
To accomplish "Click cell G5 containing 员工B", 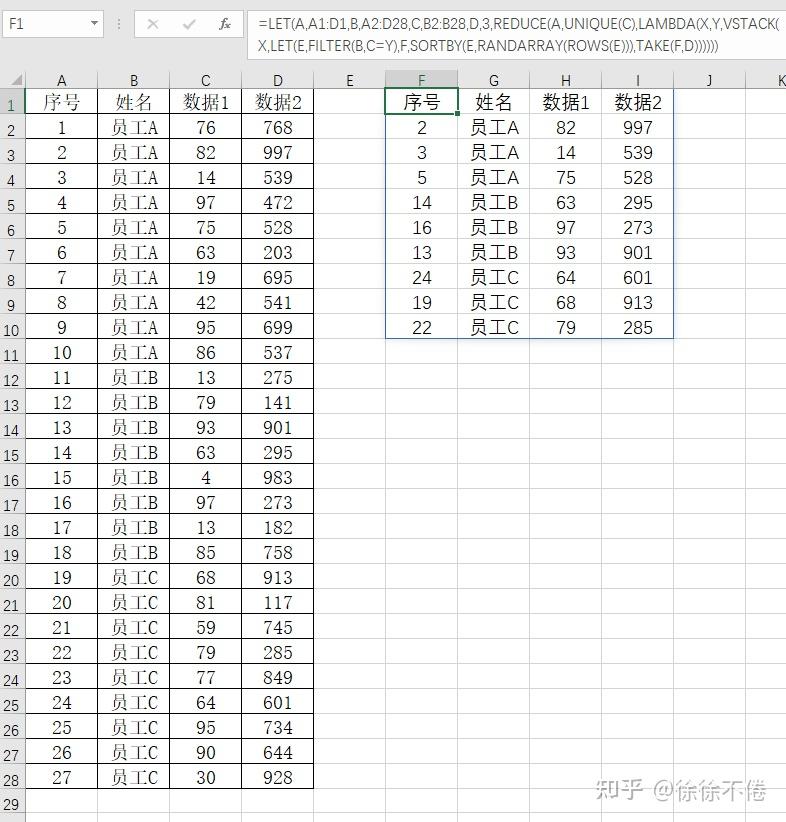I will (493, 202).
